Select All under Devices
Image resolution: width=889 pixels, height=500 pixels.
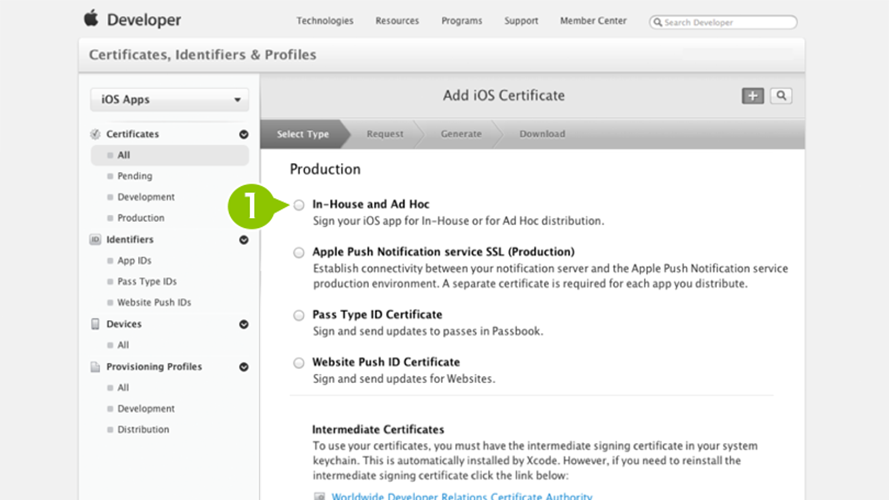click(123, 345)
